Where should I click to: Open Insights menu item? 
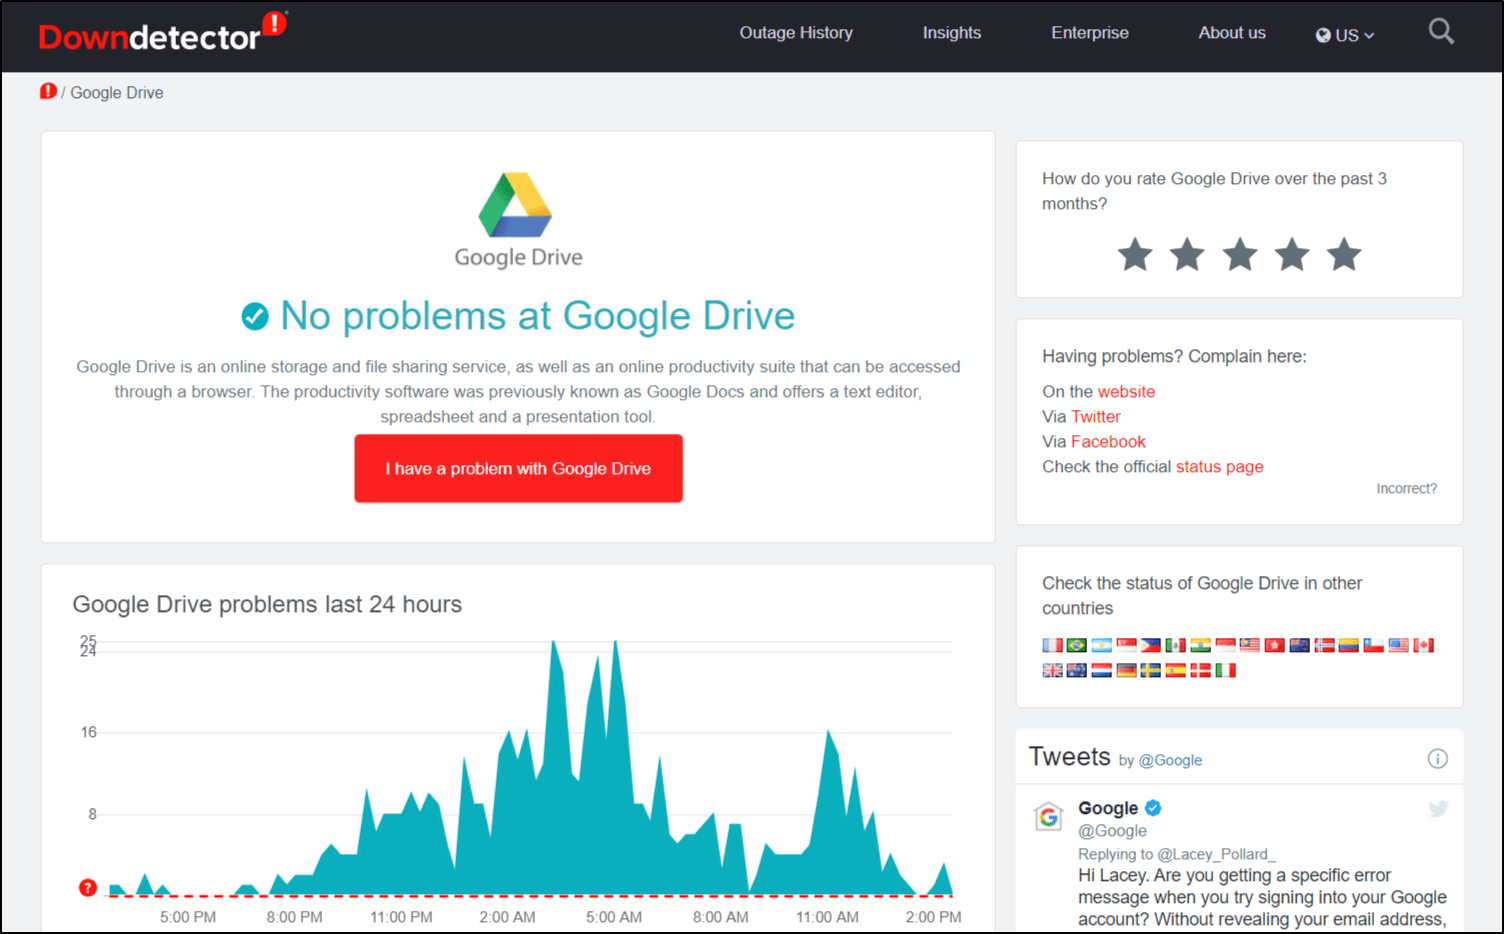952,33
